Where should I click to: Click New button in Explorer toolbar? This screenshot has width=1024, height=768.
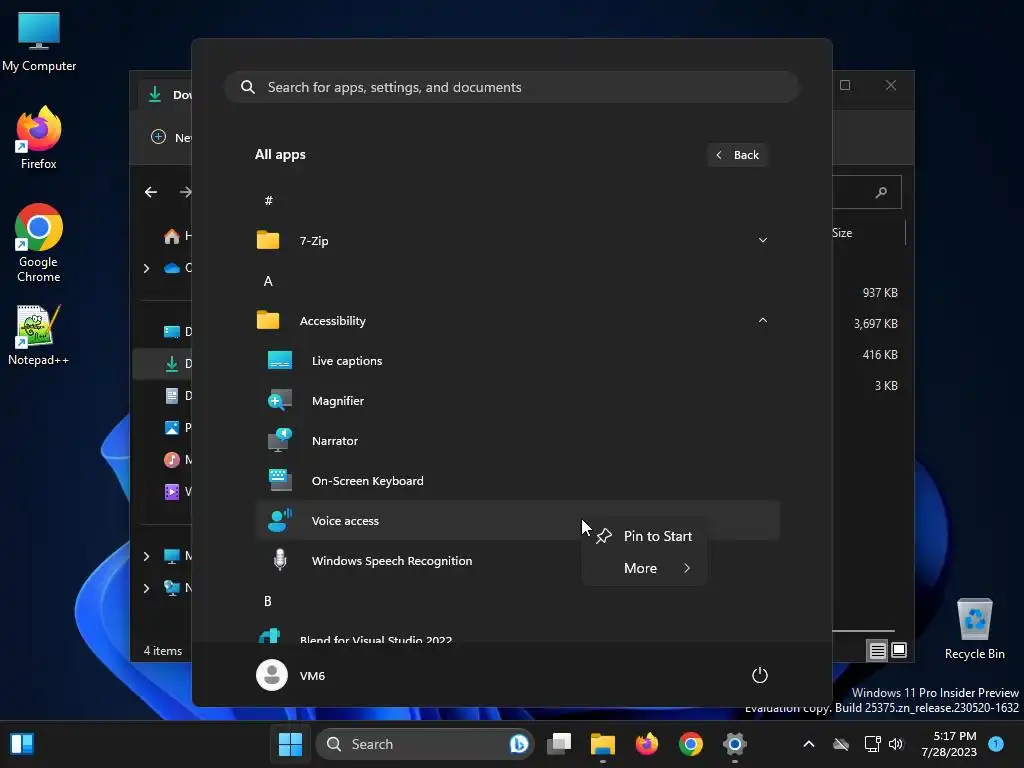[x=171, y=137]
